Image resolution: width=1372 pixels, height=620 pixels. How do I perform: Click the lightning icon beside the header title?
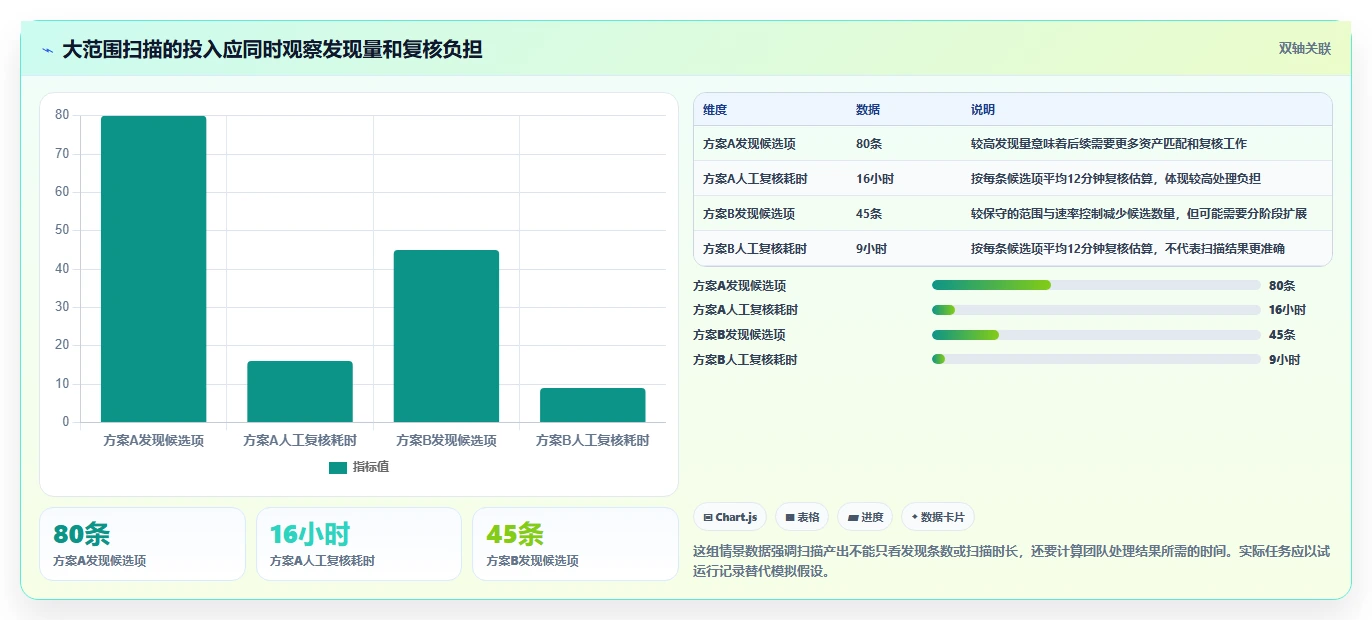point(48,50)
